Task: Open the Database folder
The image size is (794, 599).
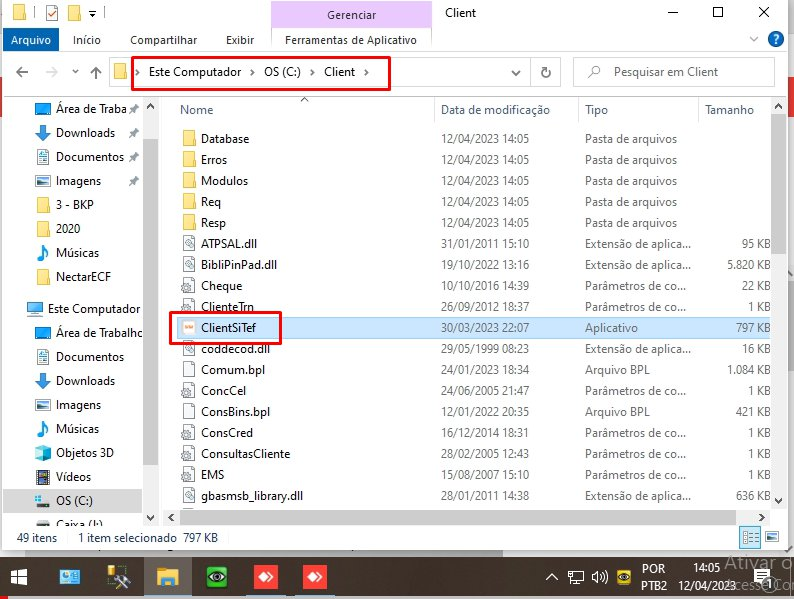Action: coord(224,139)
